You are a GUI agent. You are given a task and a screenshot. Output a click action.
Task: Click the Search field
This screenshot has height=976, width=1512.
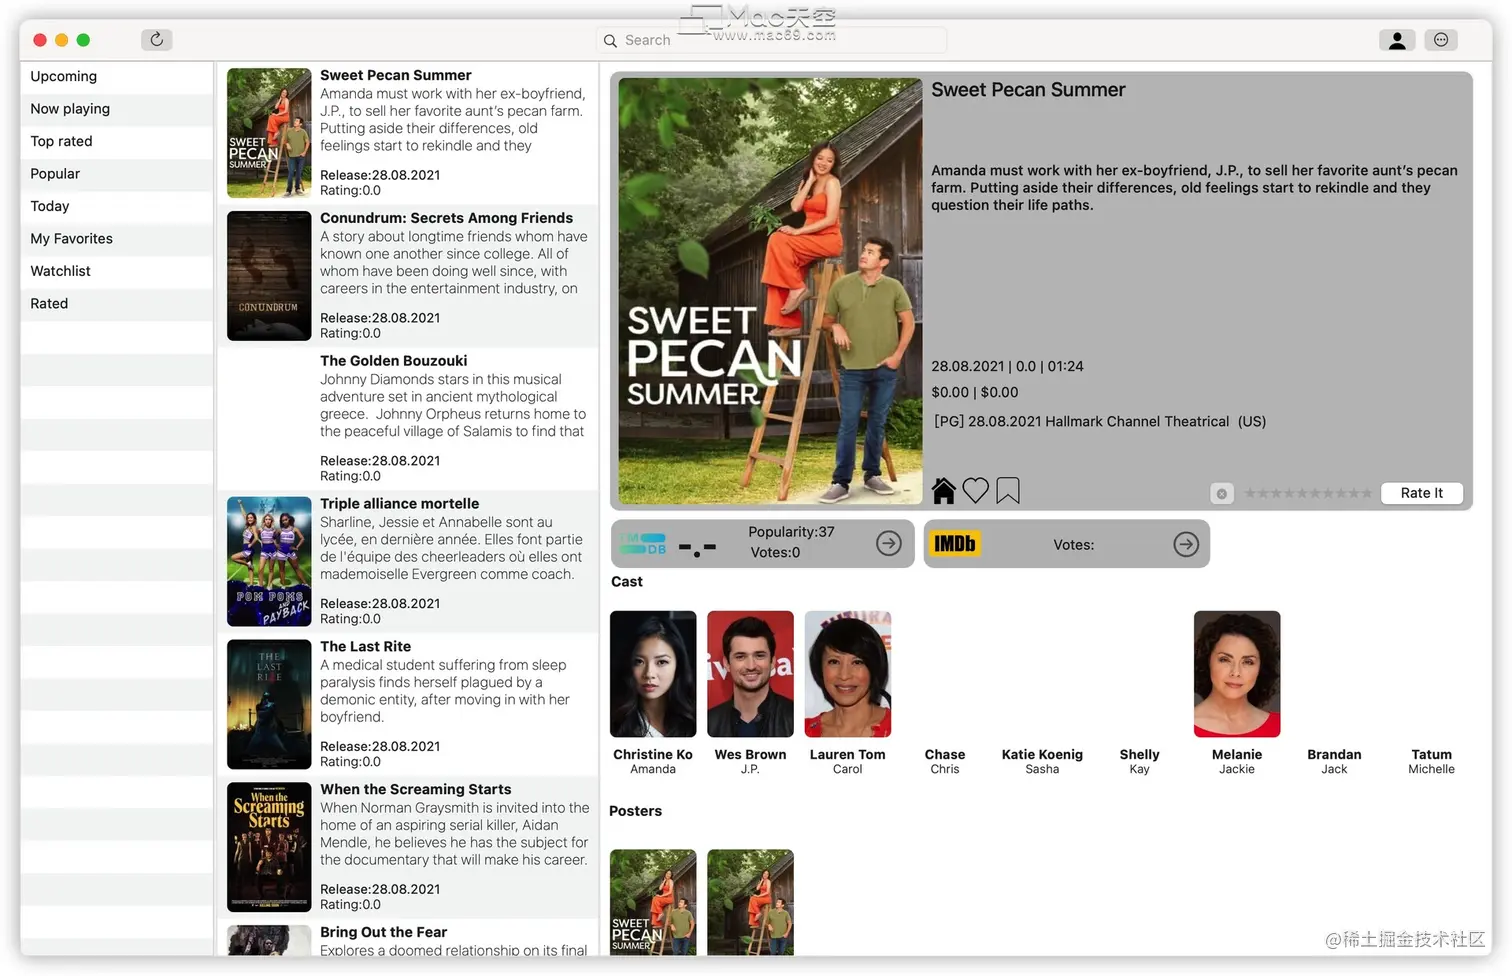click(772, 40)
